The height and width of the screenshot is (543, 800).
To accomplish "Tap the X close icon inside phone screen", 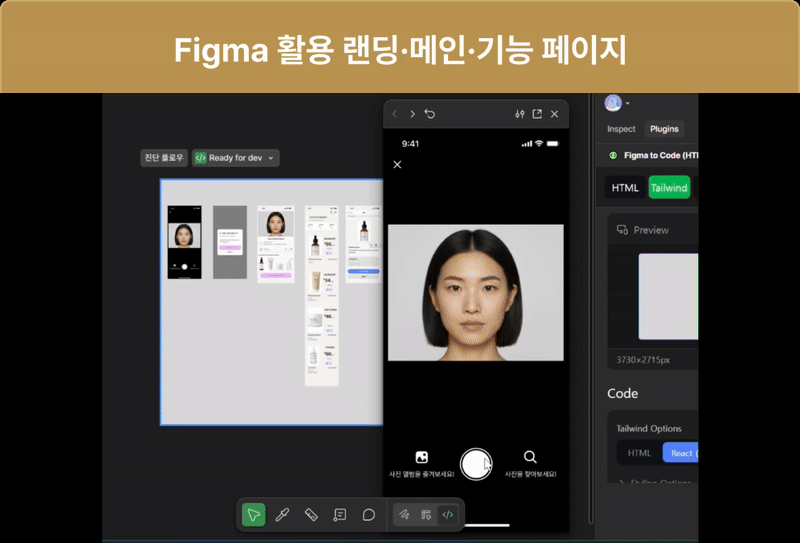I will tap(397, 164).
